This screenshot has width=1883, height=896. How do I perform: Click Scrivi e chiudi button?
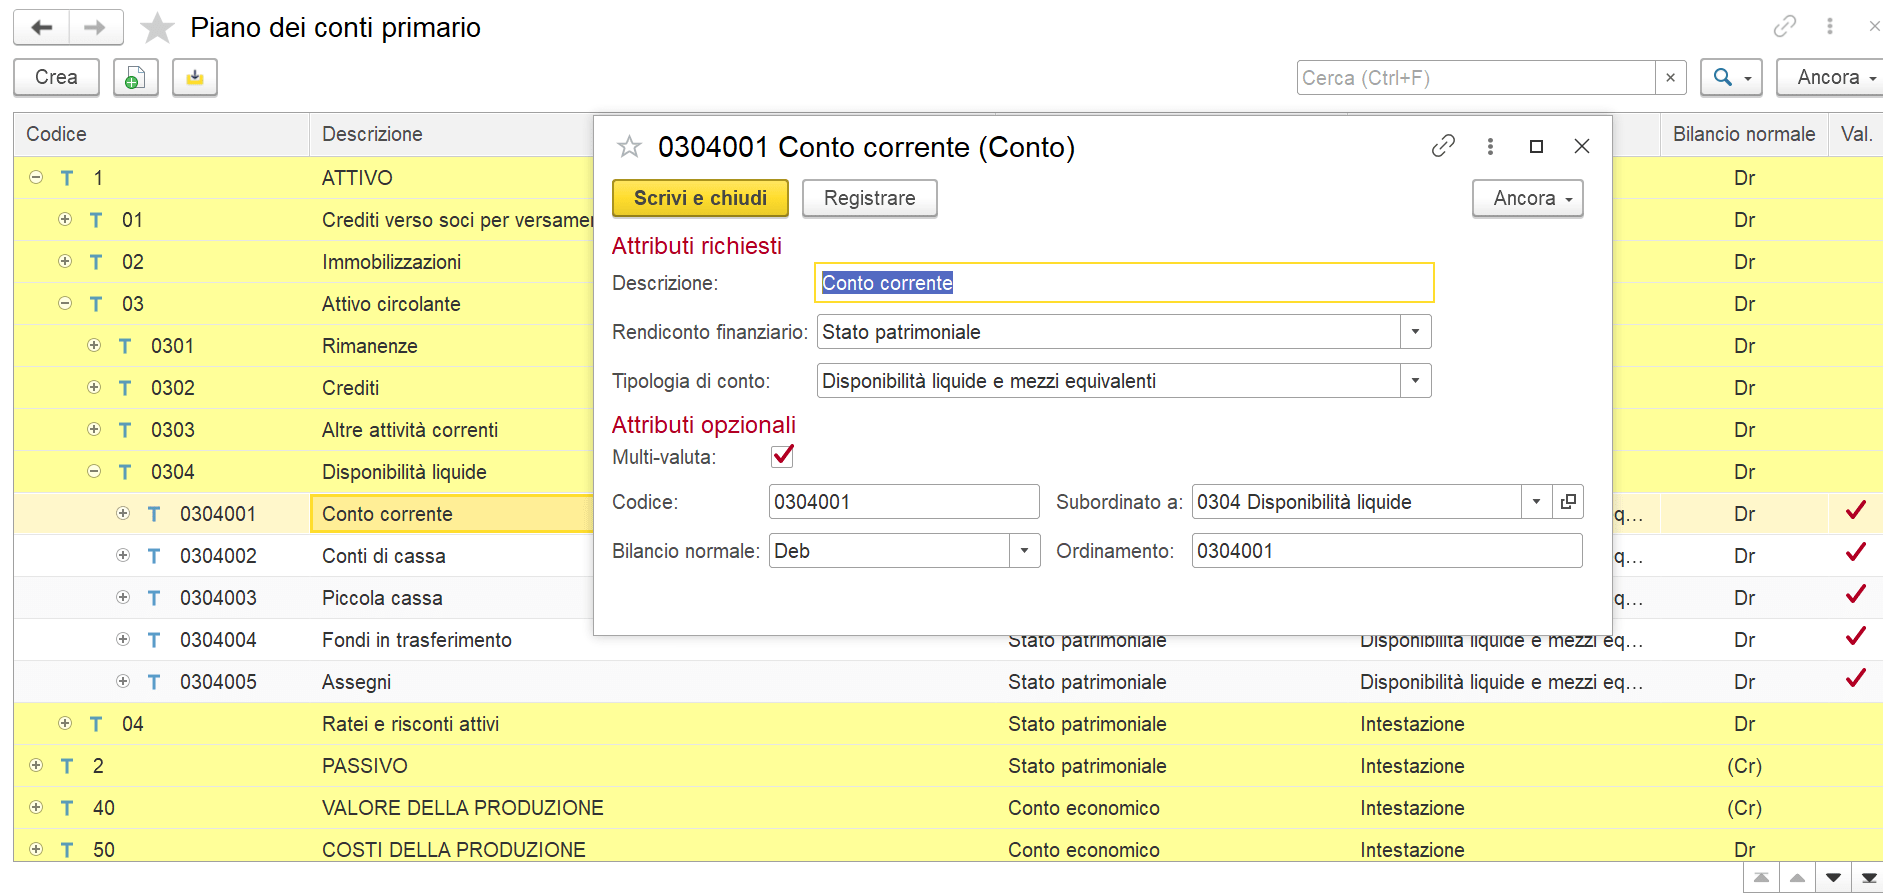click(x=700, y=198)
